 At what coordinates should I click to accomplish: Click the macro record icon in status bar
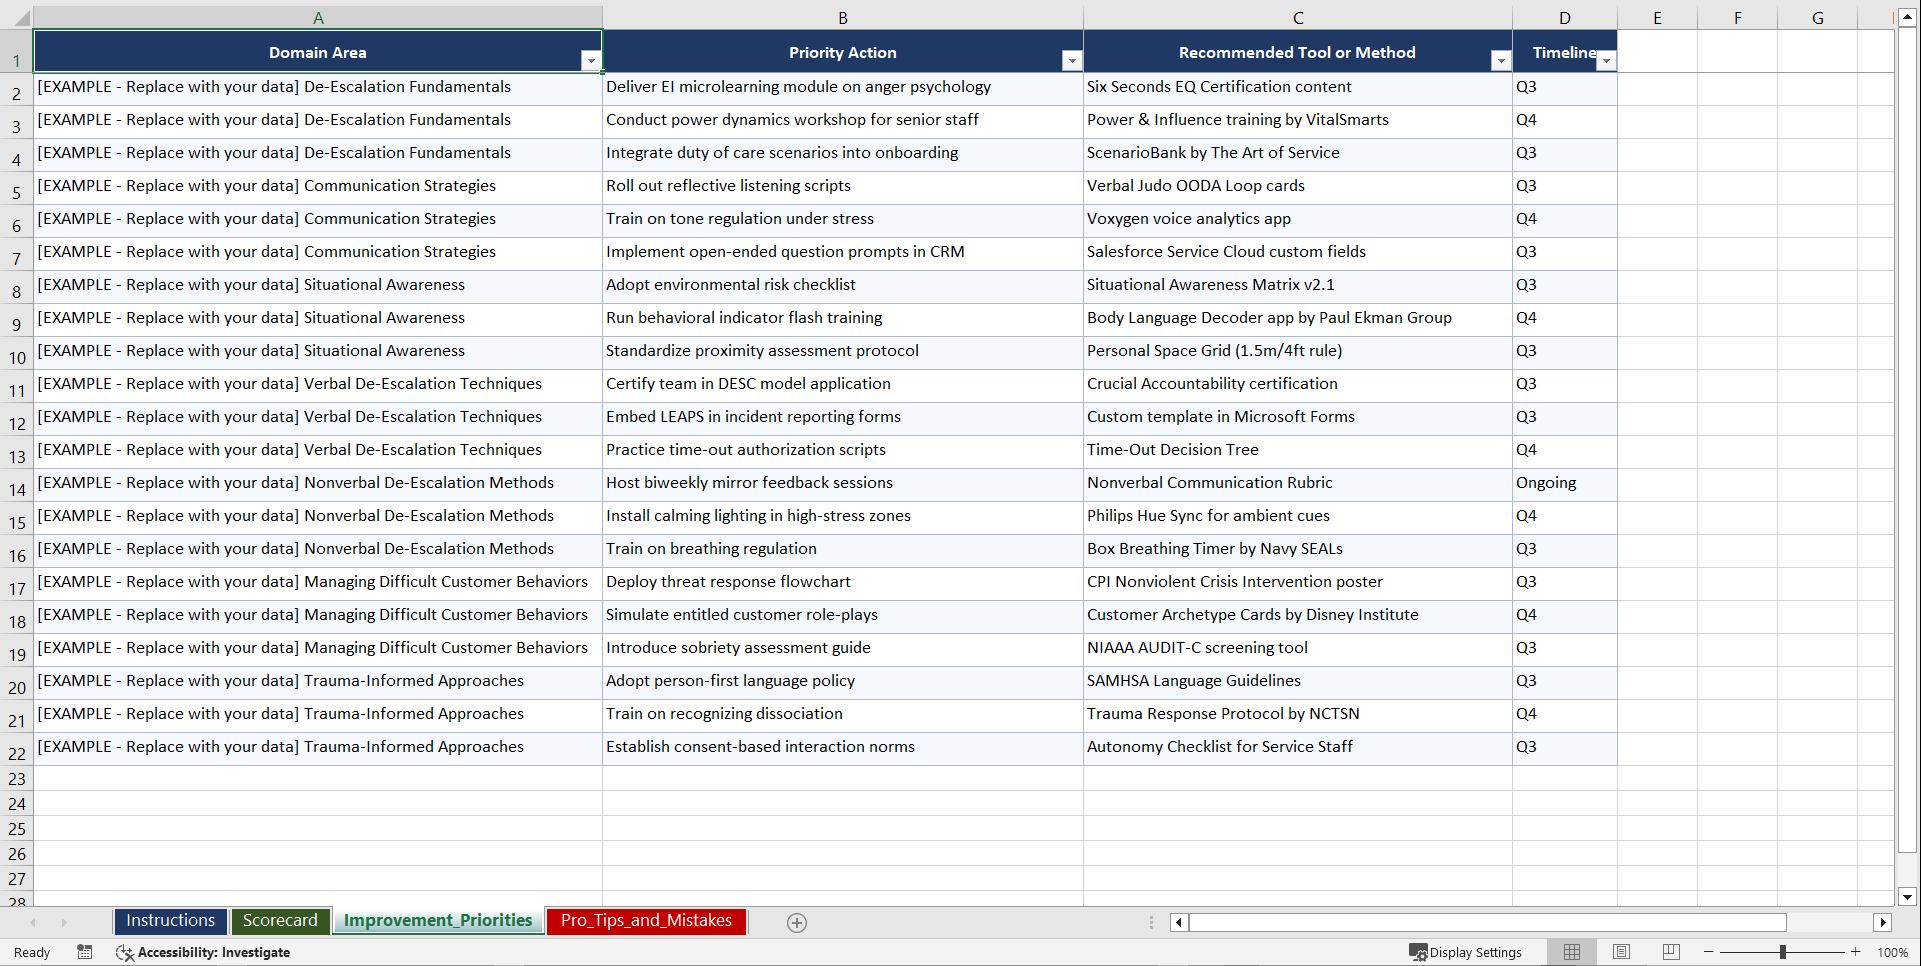85,952
